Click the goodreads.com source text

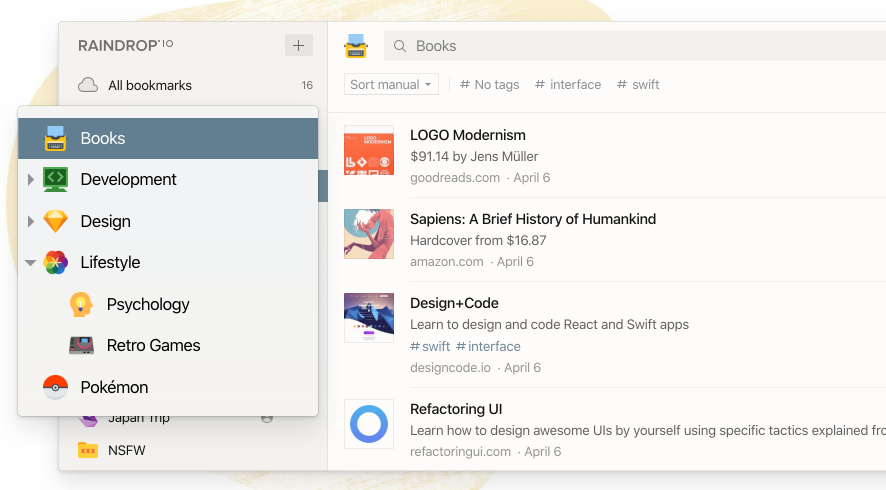(x=455, y=177)
